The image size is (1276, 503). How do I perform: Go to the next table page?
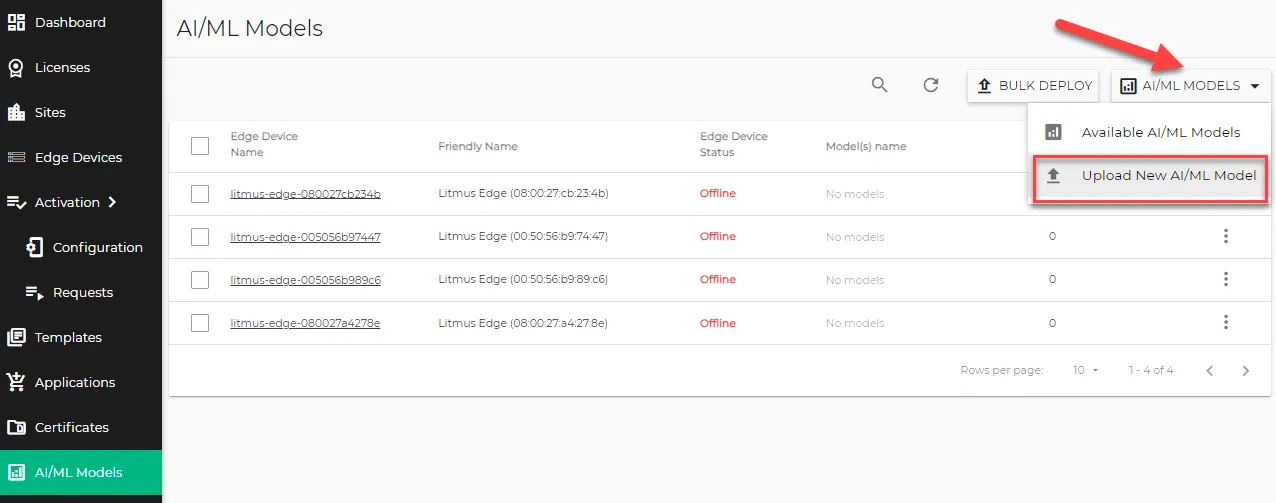pos(1246,371)
